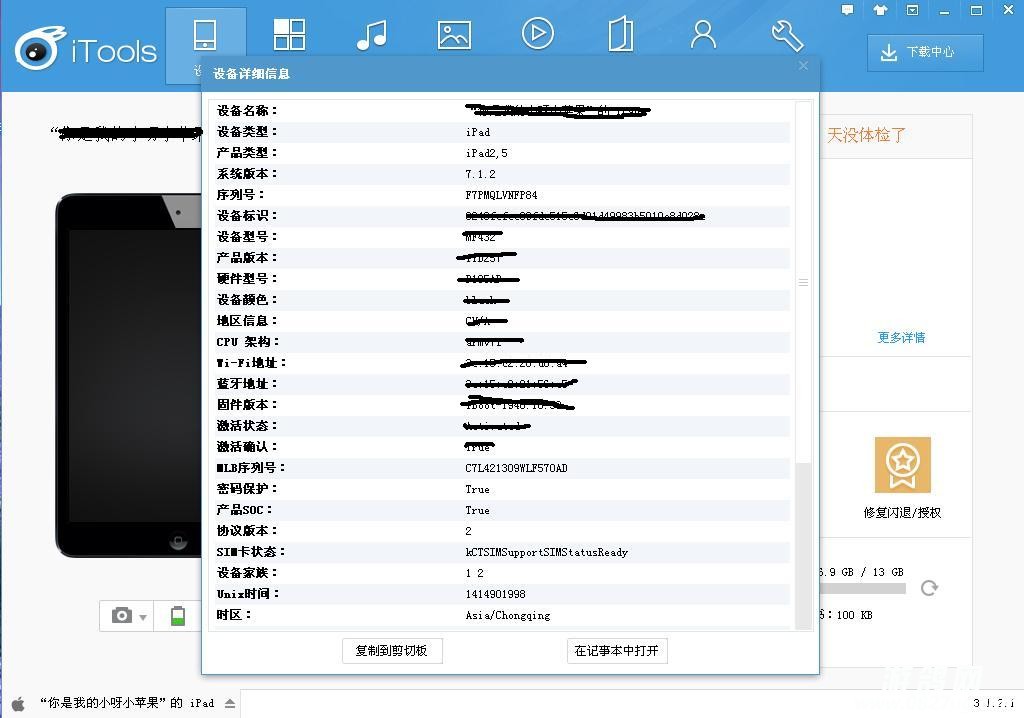
Task: Open the Music note tab
Action: (x=372, y=35)
